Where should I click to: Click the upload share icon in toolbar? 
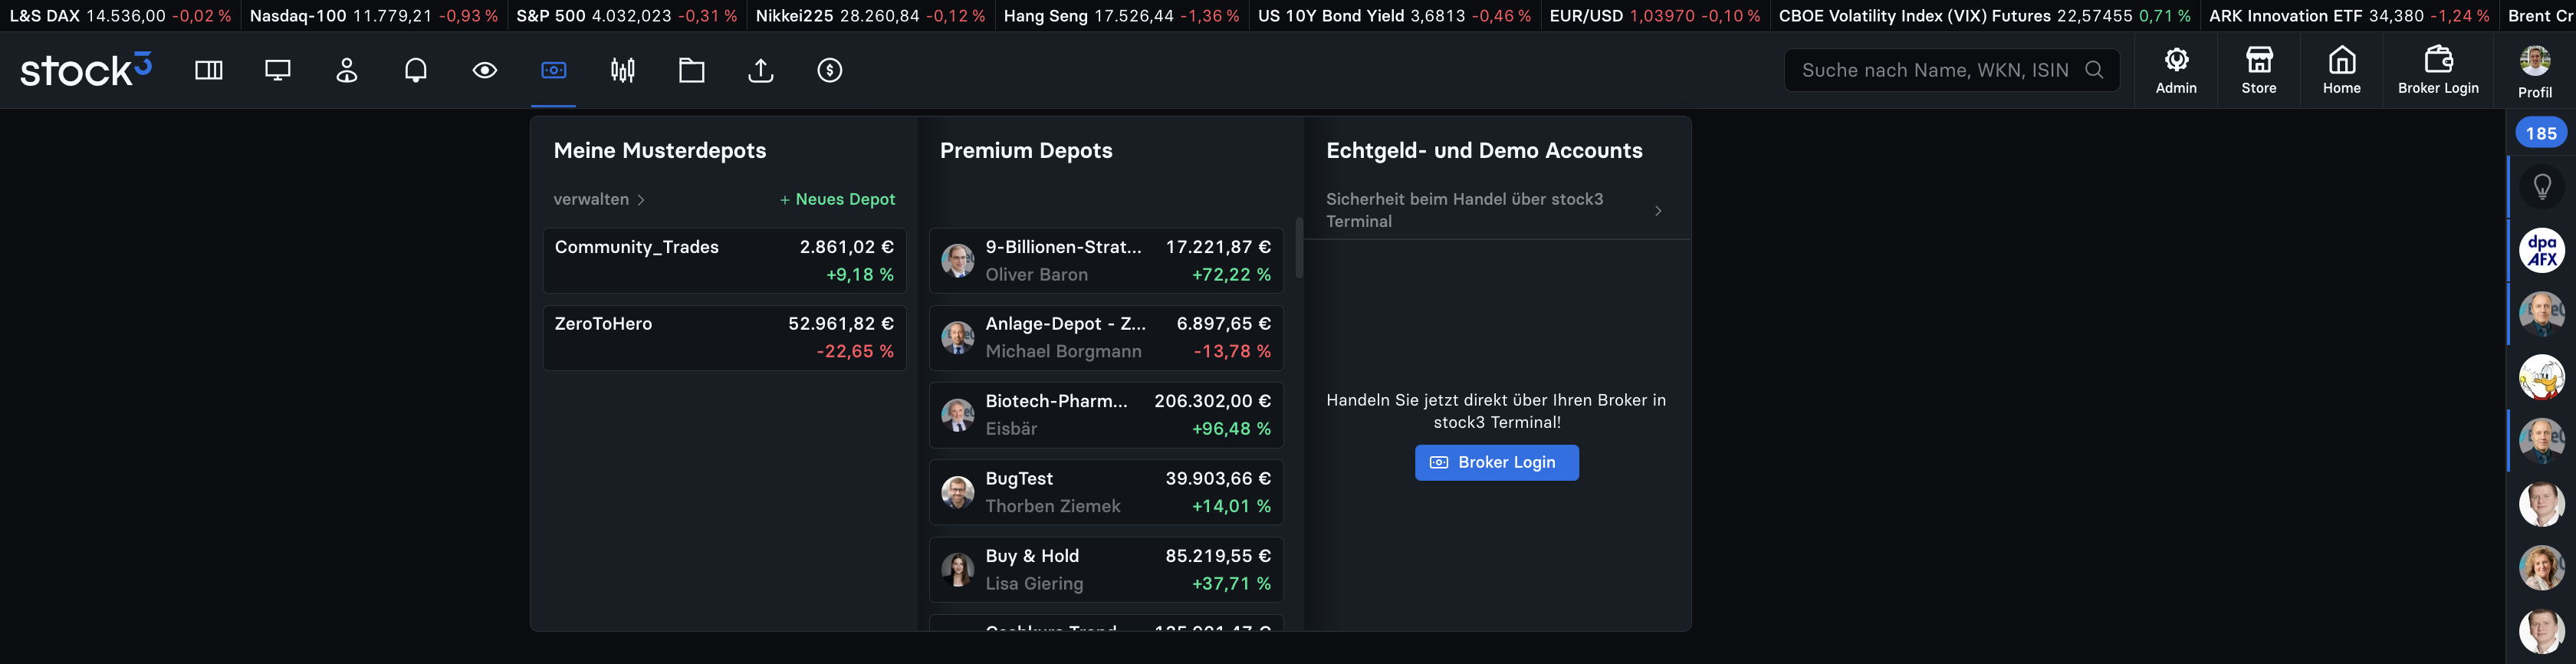[x=761, y=70]
